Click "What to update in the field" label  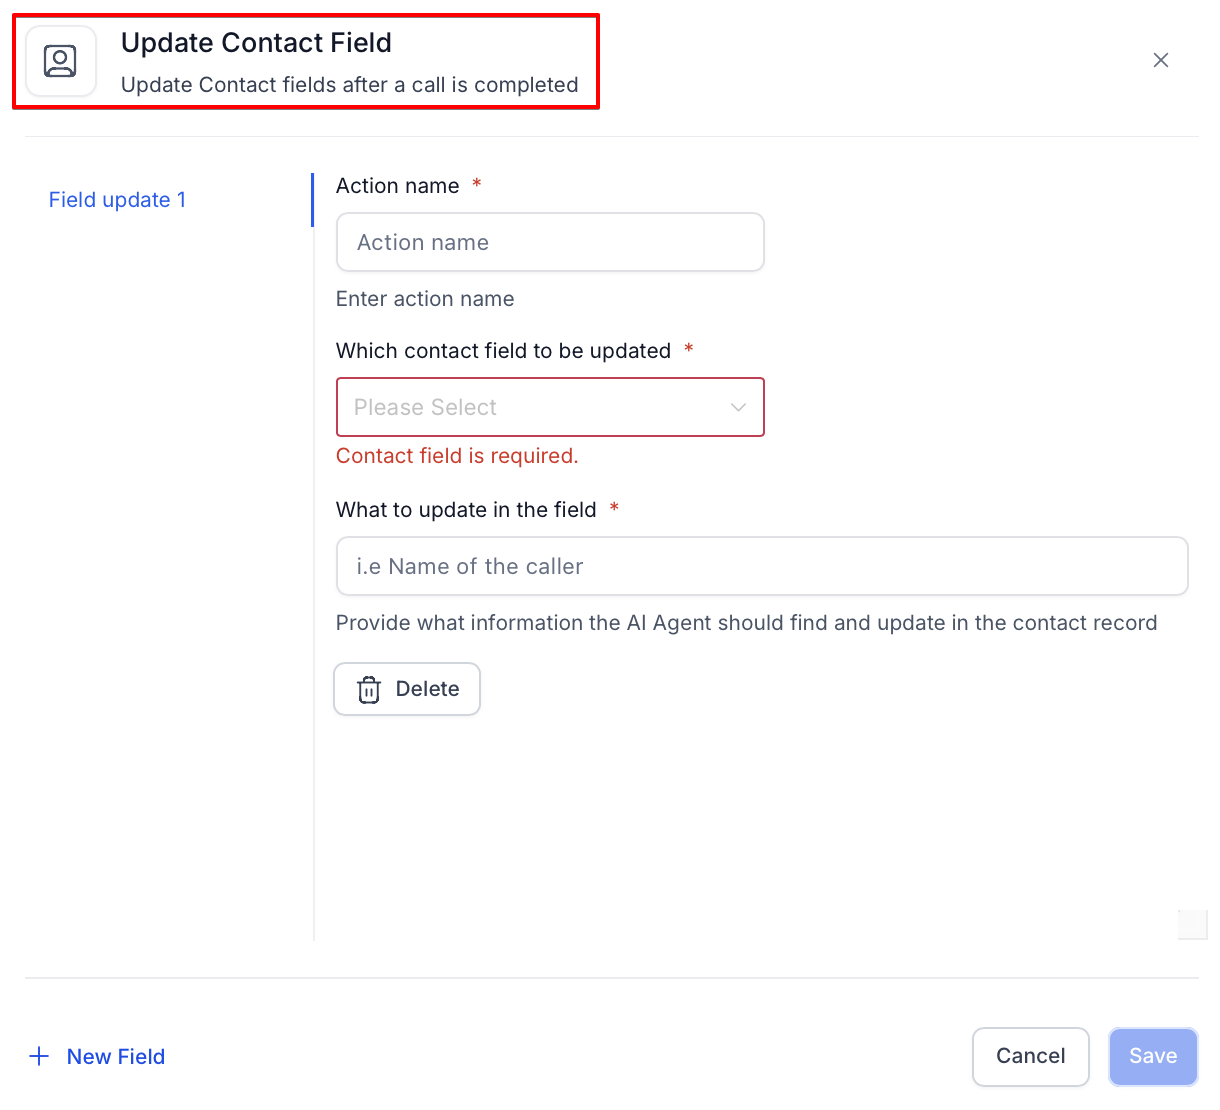[x=466, y=510]
